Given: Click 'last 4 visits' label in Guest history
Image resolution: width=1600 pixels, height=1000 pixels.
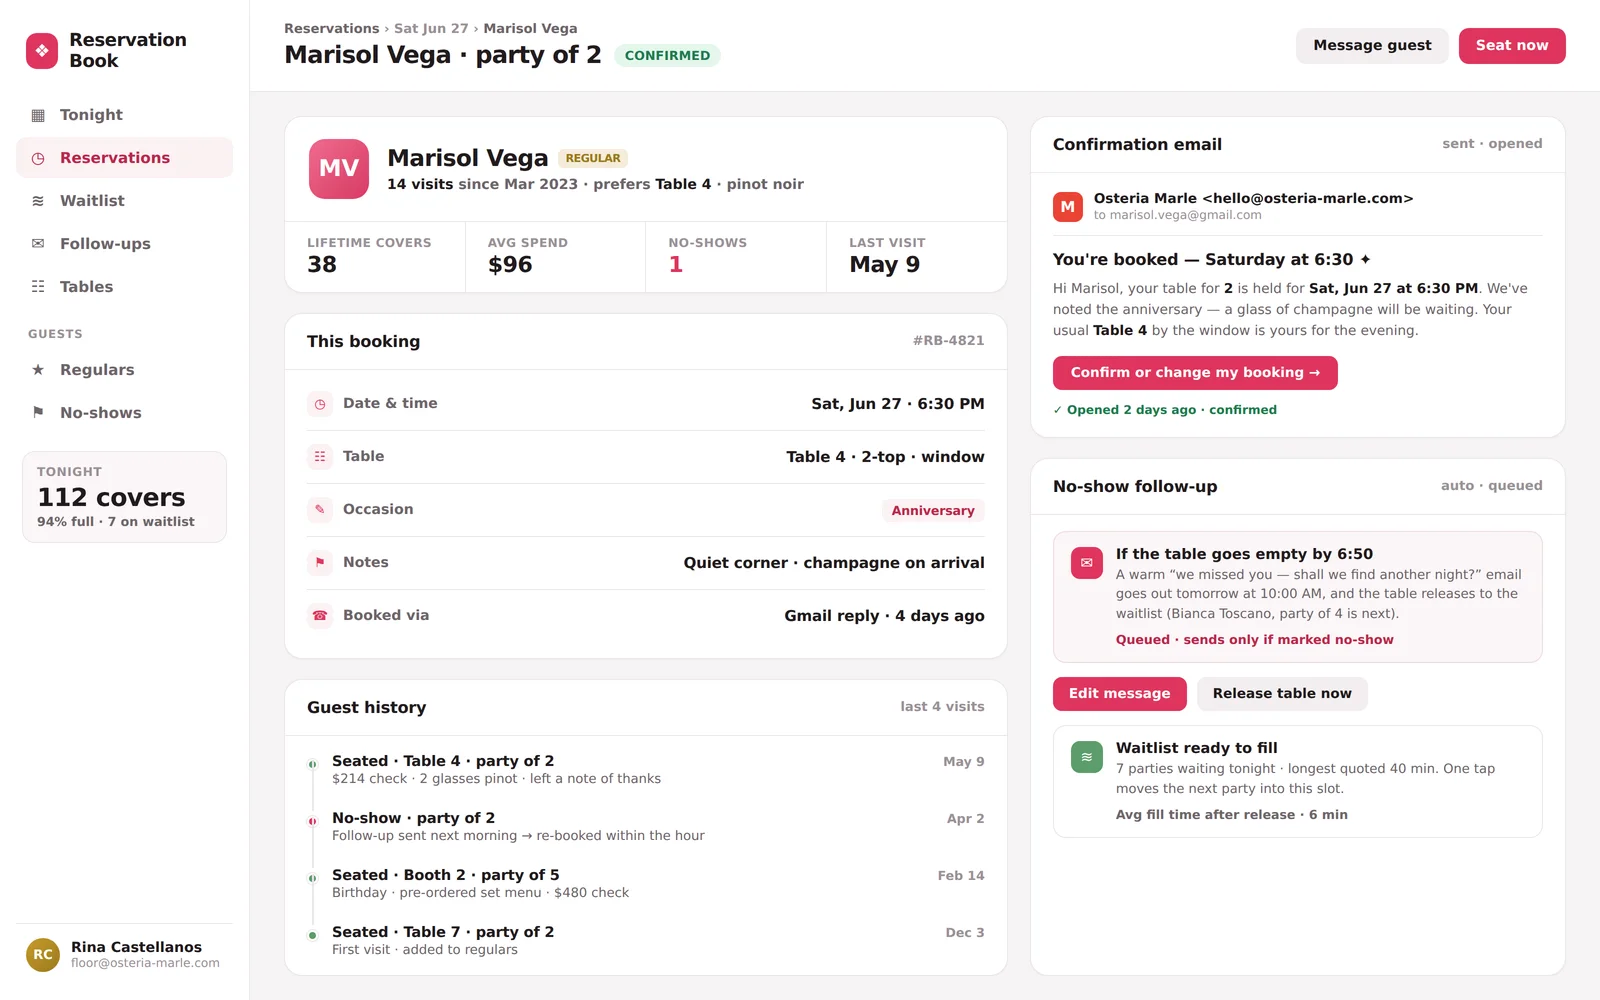Looking at the screenshot, I should pyautogui.click(x=942, y=707).
